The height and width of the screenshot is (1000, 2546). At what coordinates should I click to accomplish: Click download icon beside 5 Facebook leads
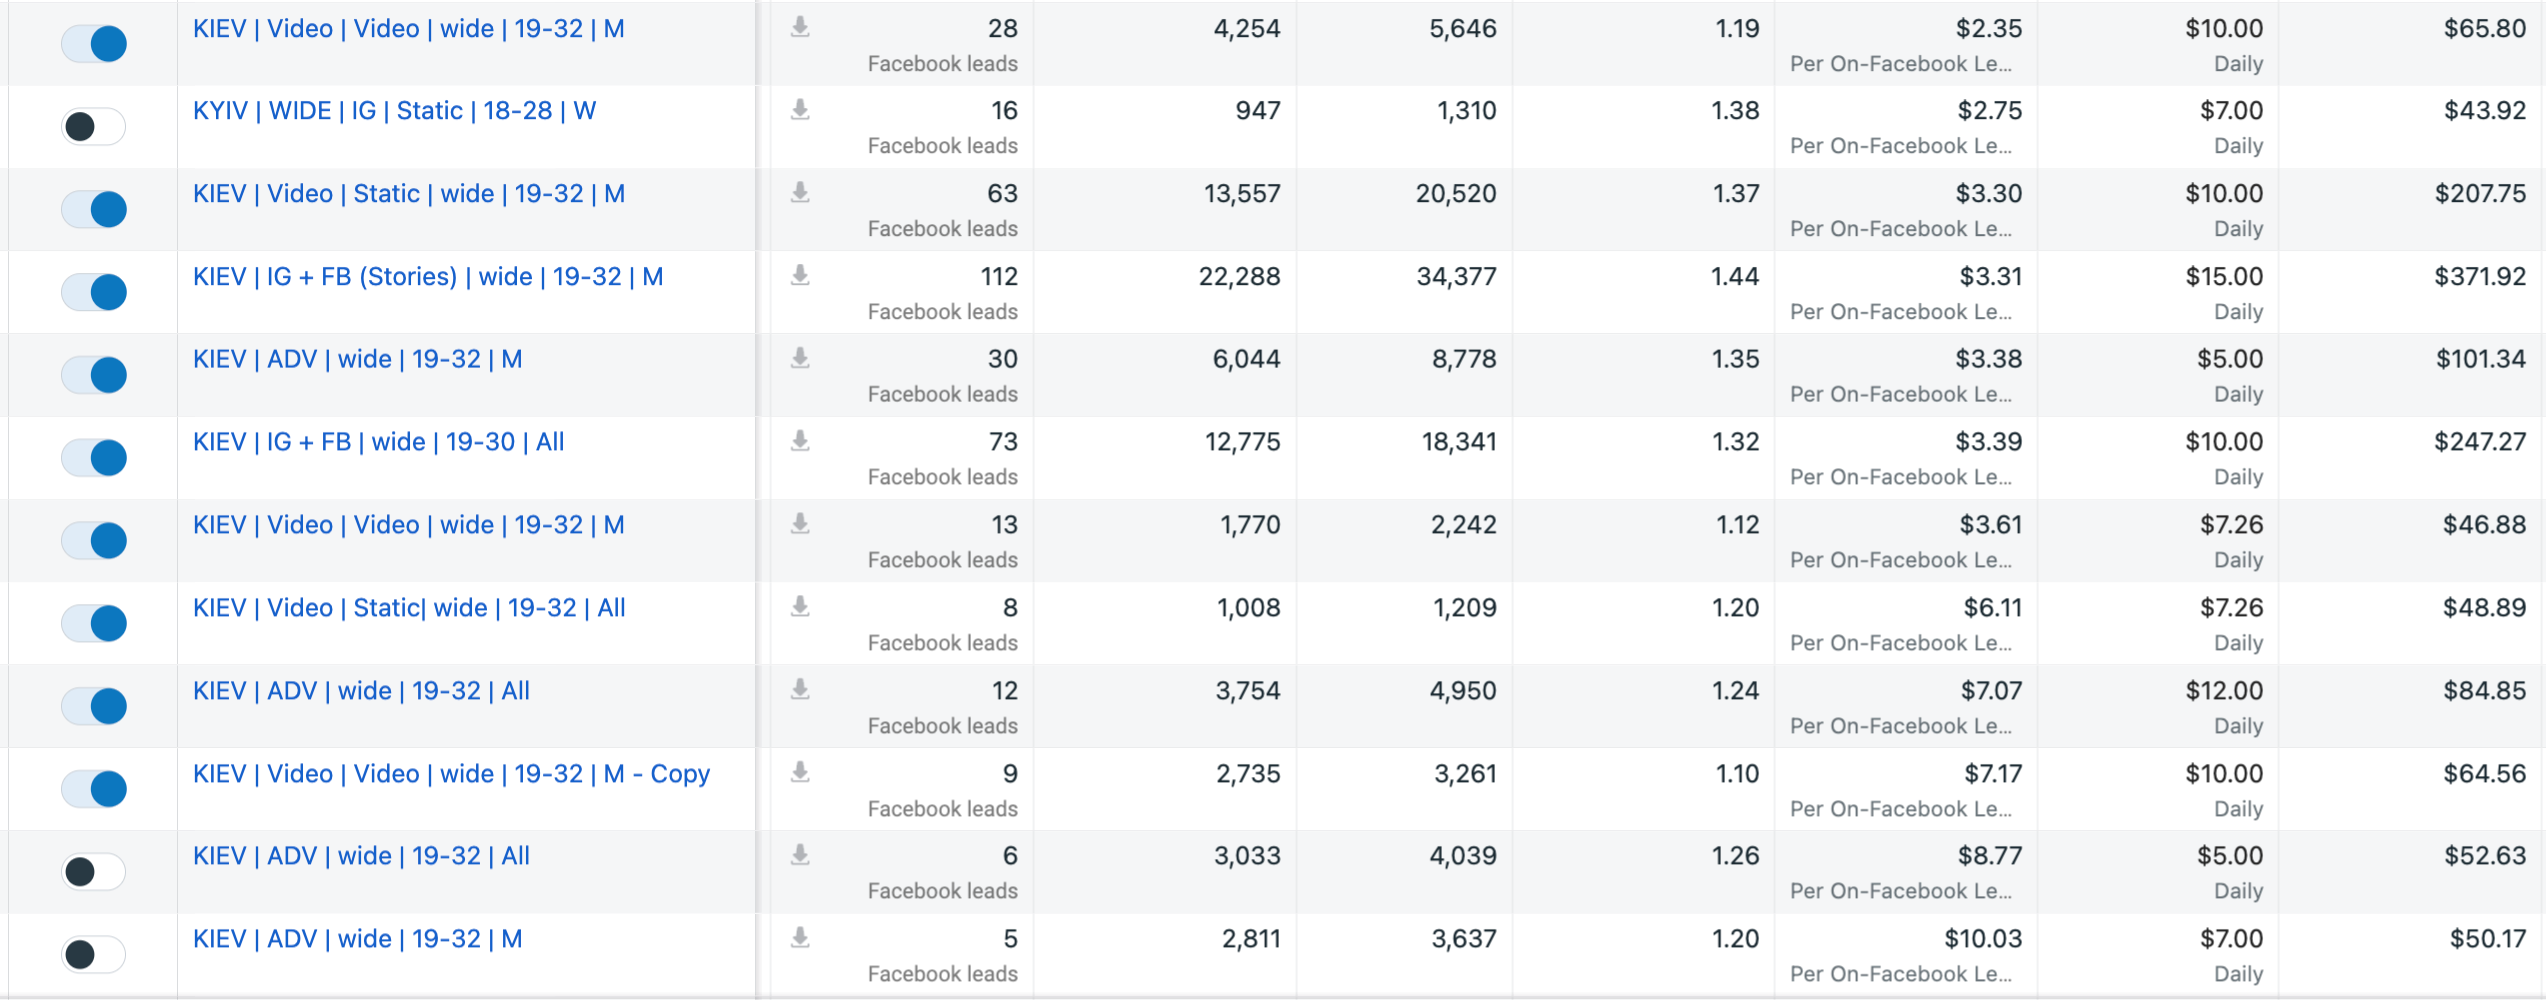click(800, 938)
